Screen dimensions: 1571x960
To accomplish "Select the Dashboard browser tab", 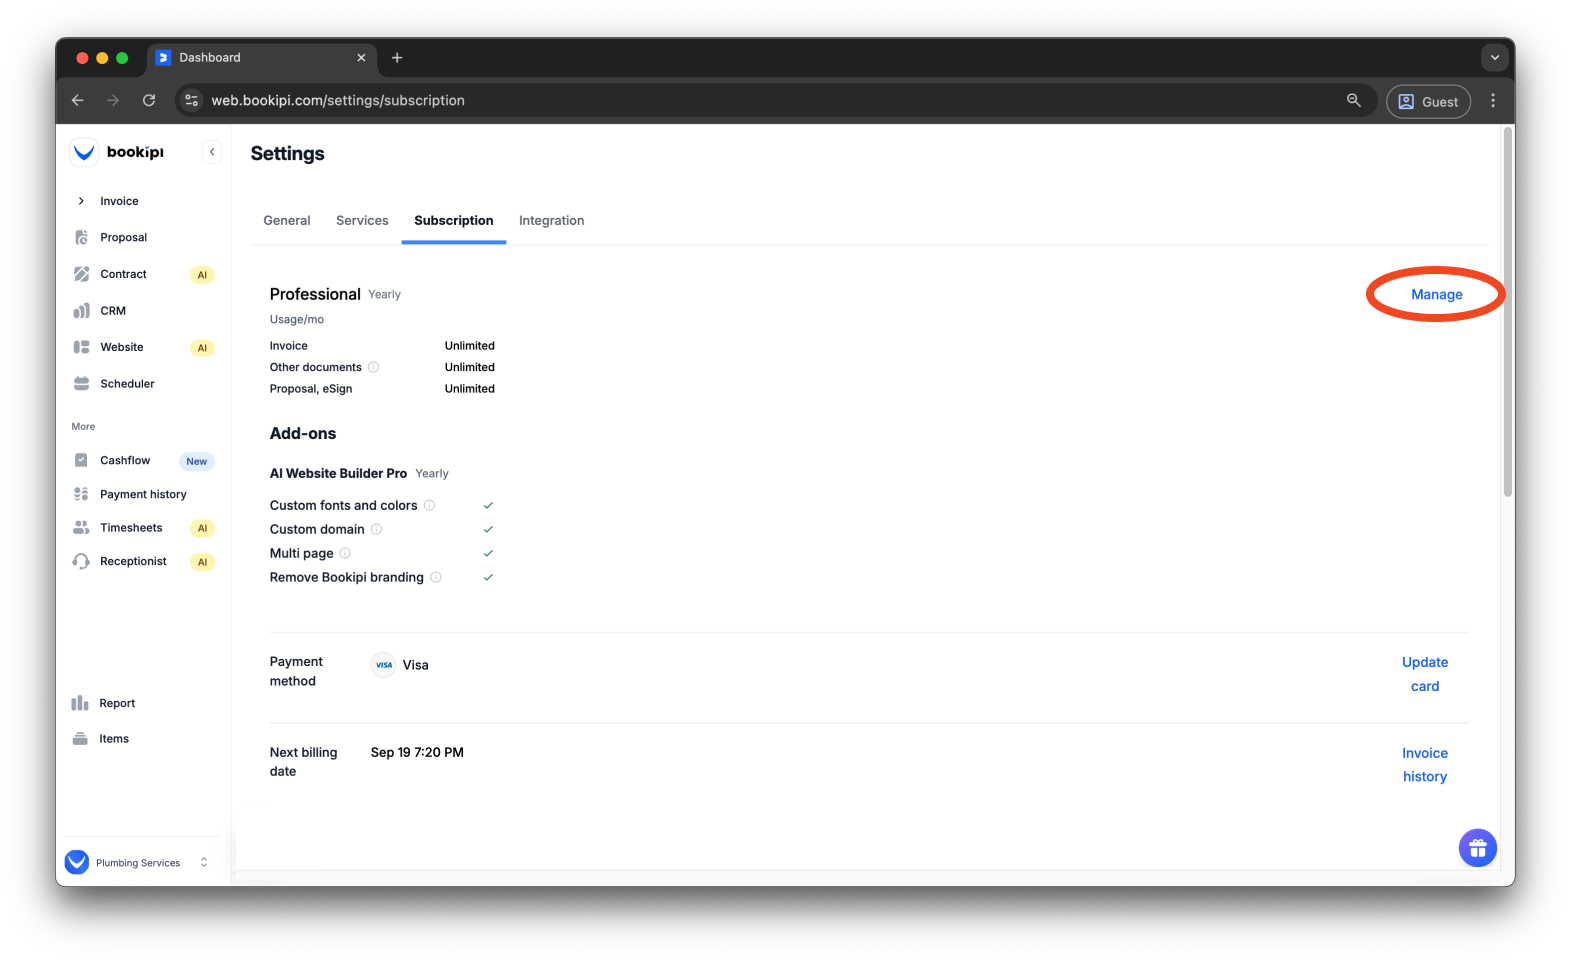I will [260, 58].
